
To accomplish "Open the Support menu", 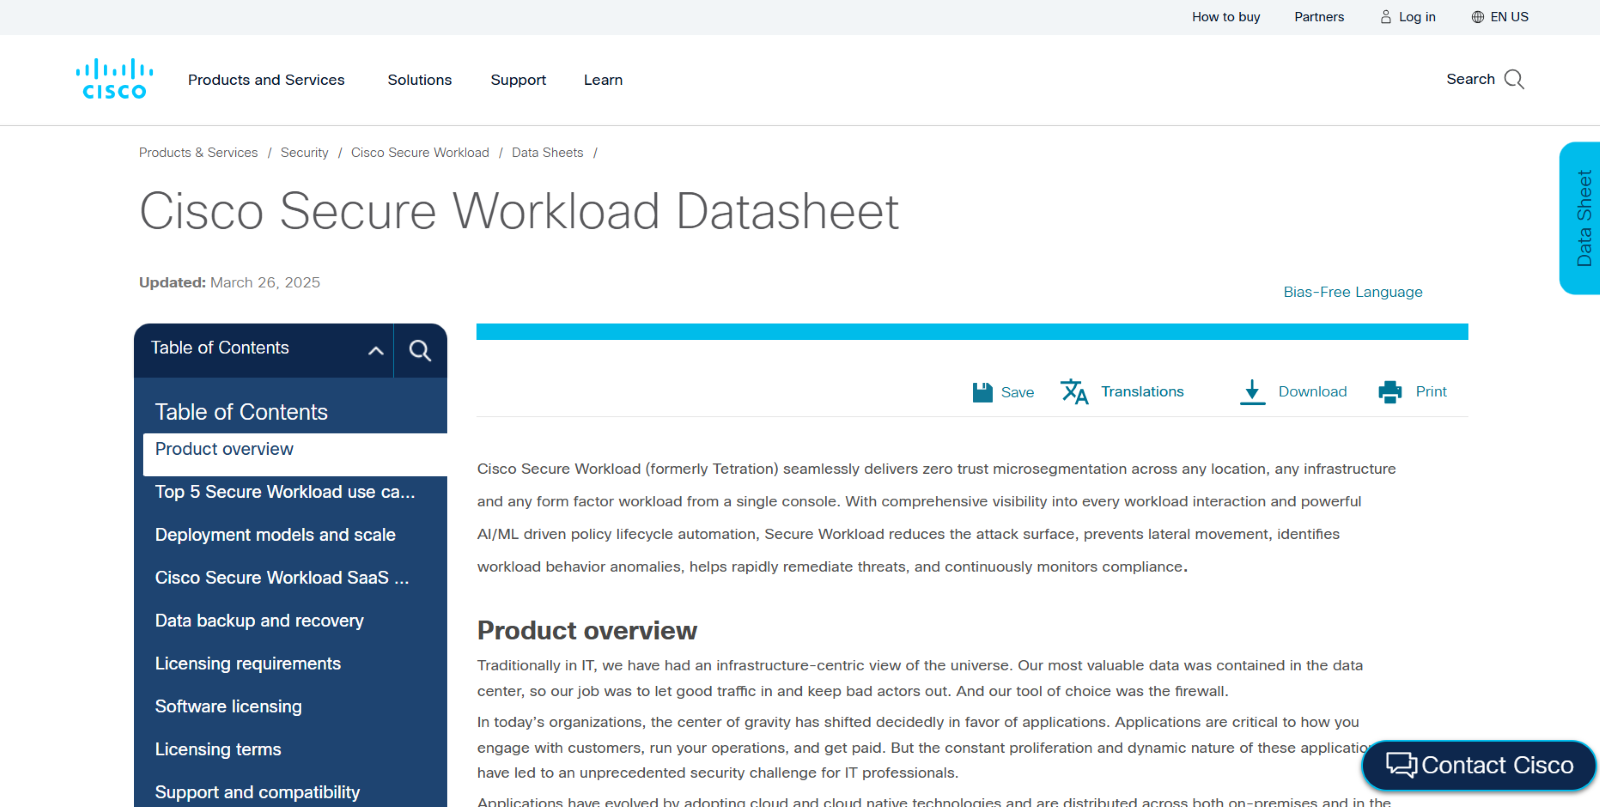I will click(518, 80).
